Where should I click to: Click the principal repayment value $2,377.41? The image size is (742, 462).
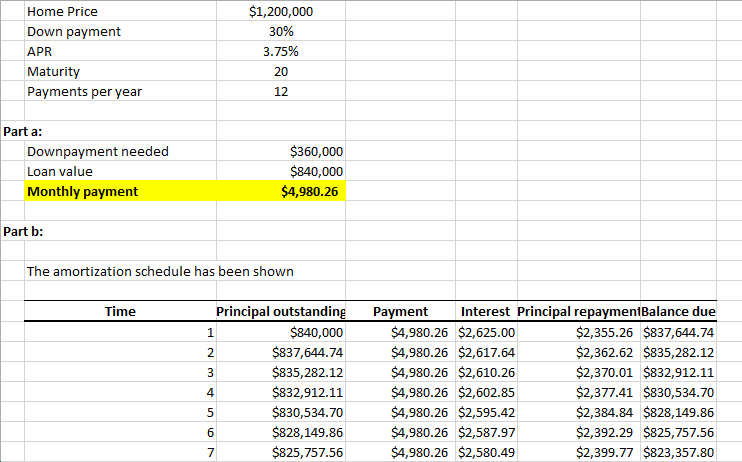click(x=604, y=393)
